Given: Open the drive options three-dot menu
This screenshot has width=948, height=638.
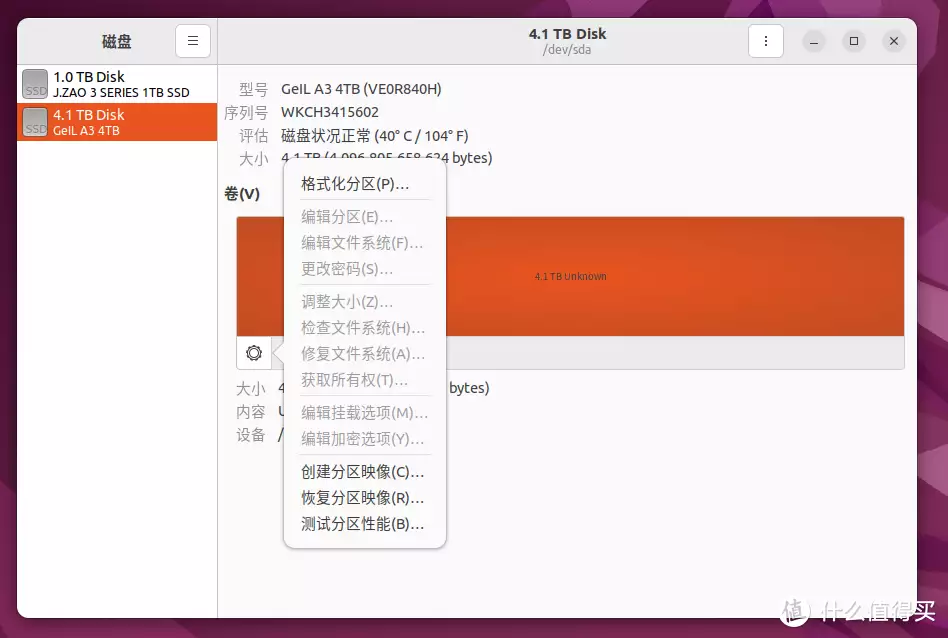Looking at the screenshot, I should pos(765,41).
